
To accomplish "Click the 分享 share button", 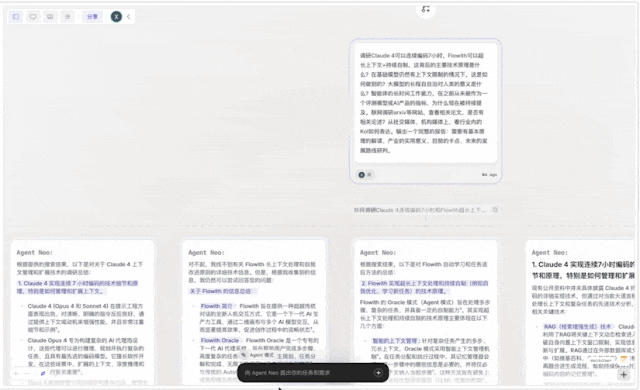I will (x=92, y=17).
